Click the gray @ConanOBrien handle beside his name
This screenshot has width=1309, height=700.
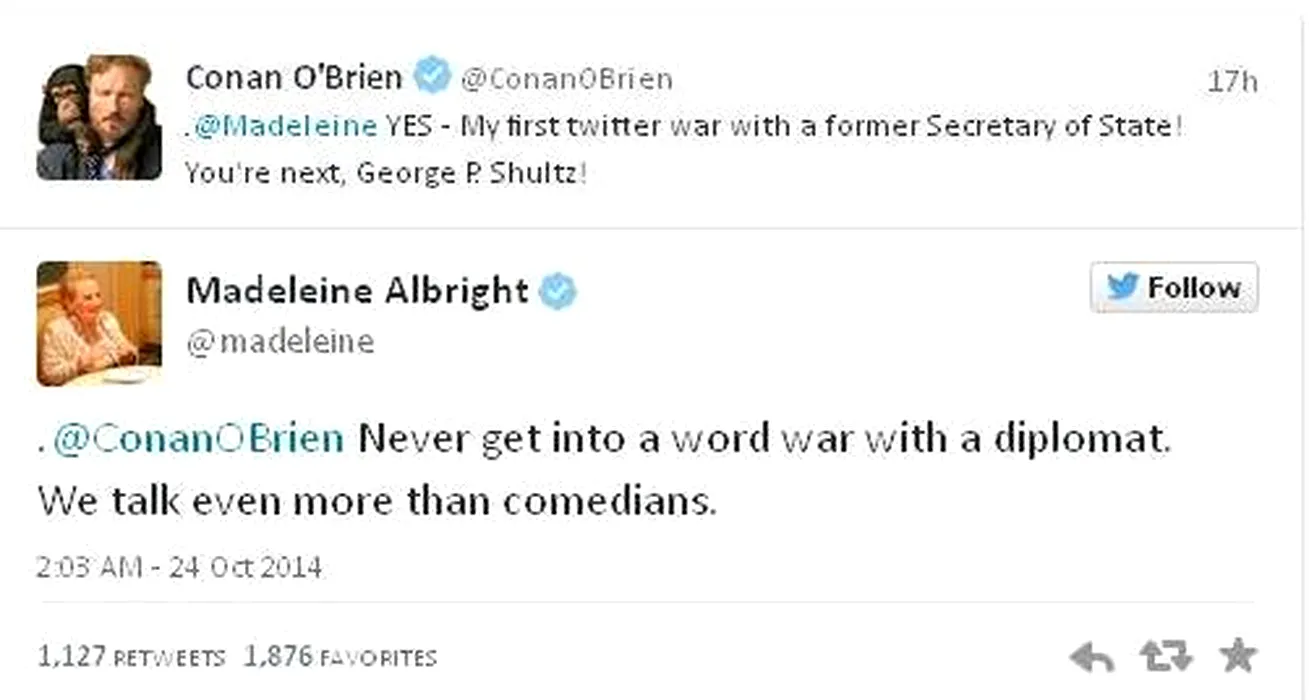coord(566,79)
